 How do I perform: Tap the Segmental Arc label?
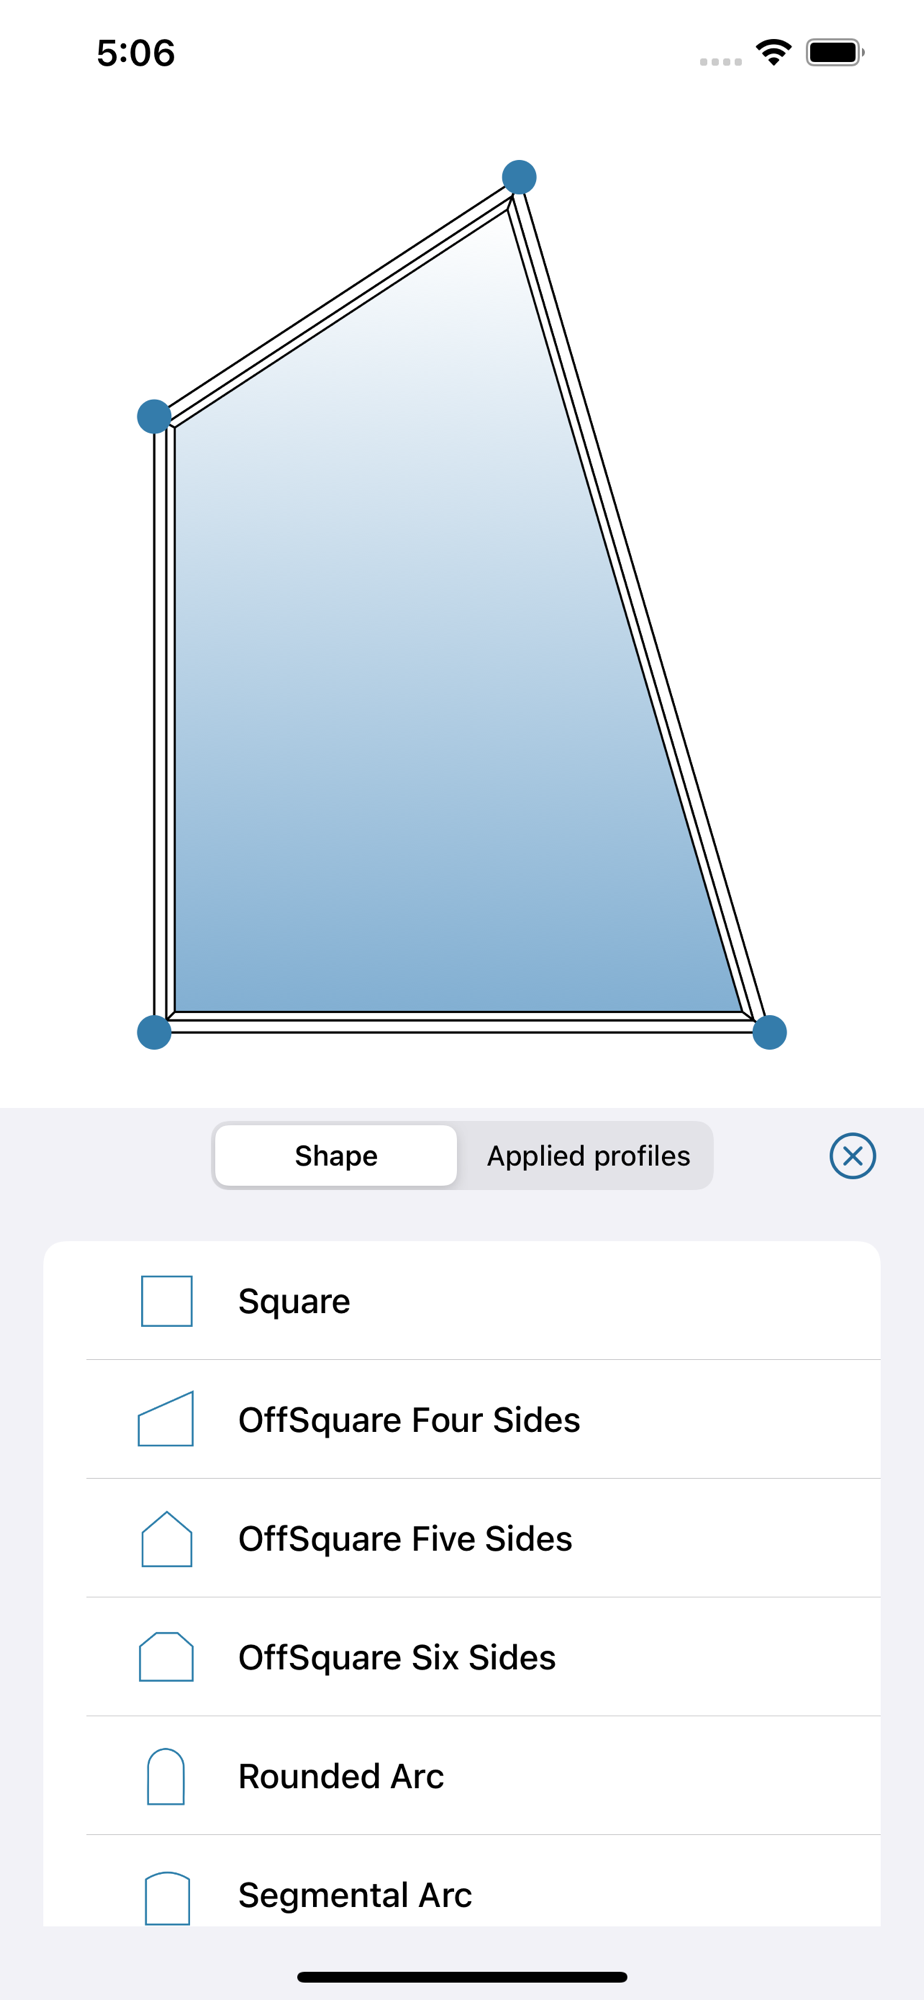click(x=355, y=1895)
